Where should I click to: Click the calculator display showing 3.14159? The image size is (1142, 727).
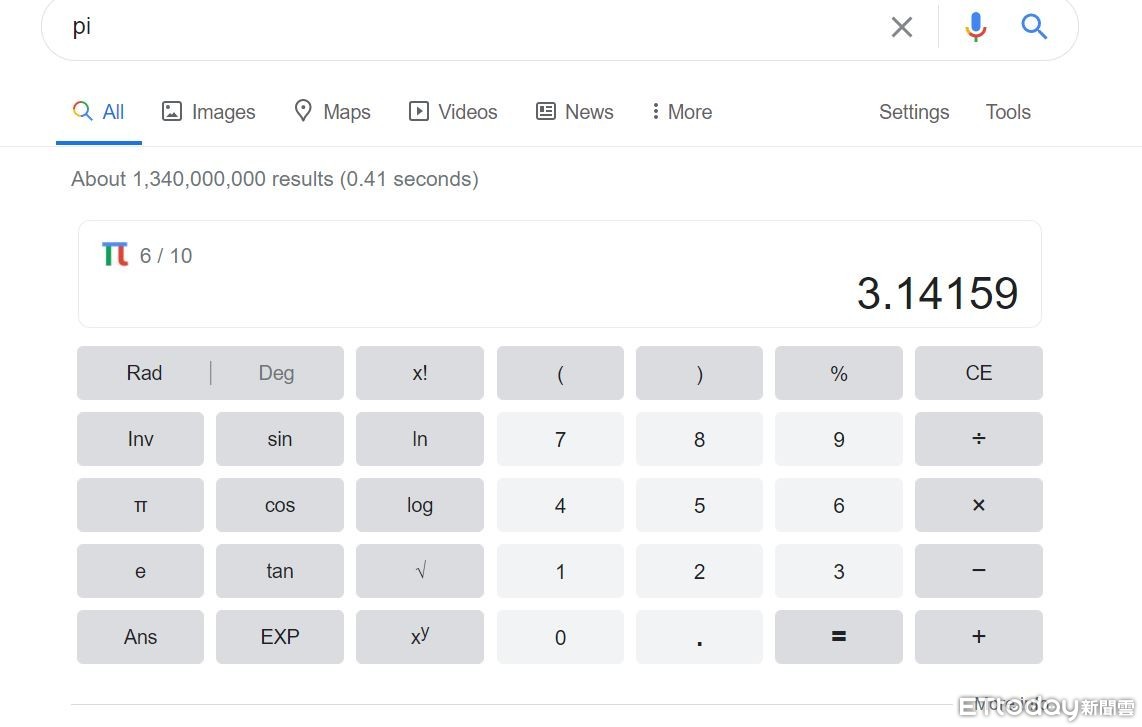[937, 293]
